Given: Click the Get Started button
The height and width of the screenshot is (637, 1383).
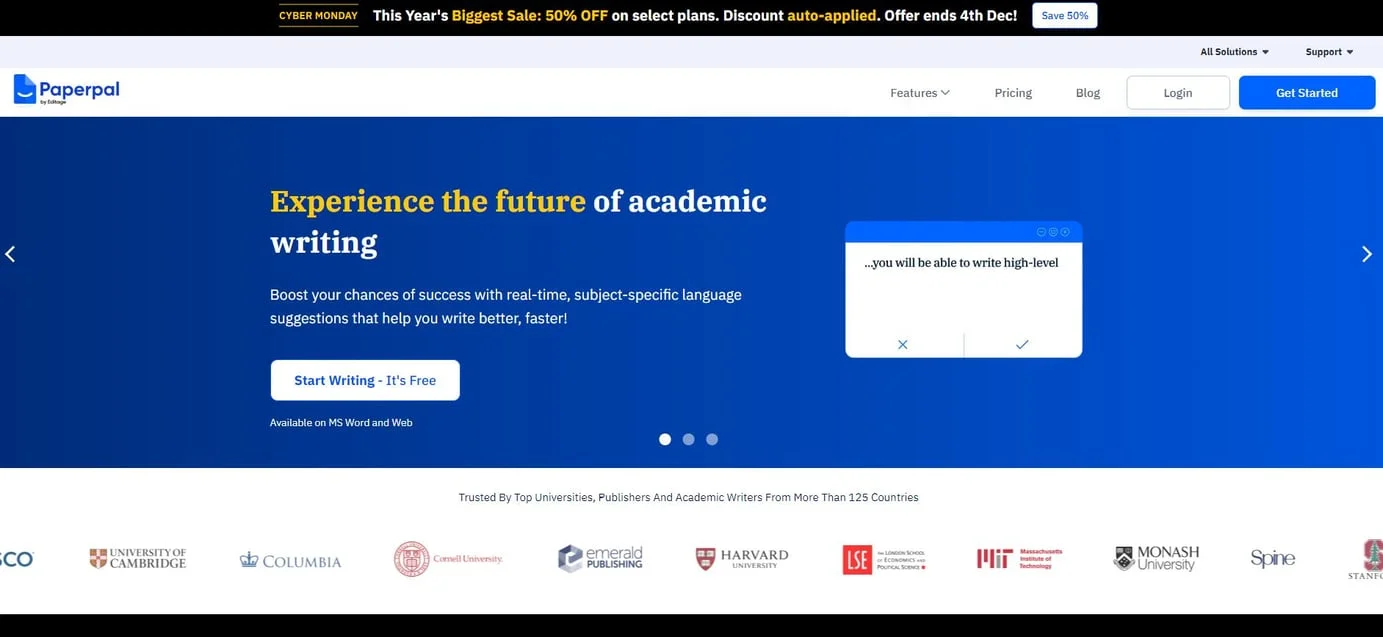Looking at the screenshot, I should click(x=1307, y=93).
